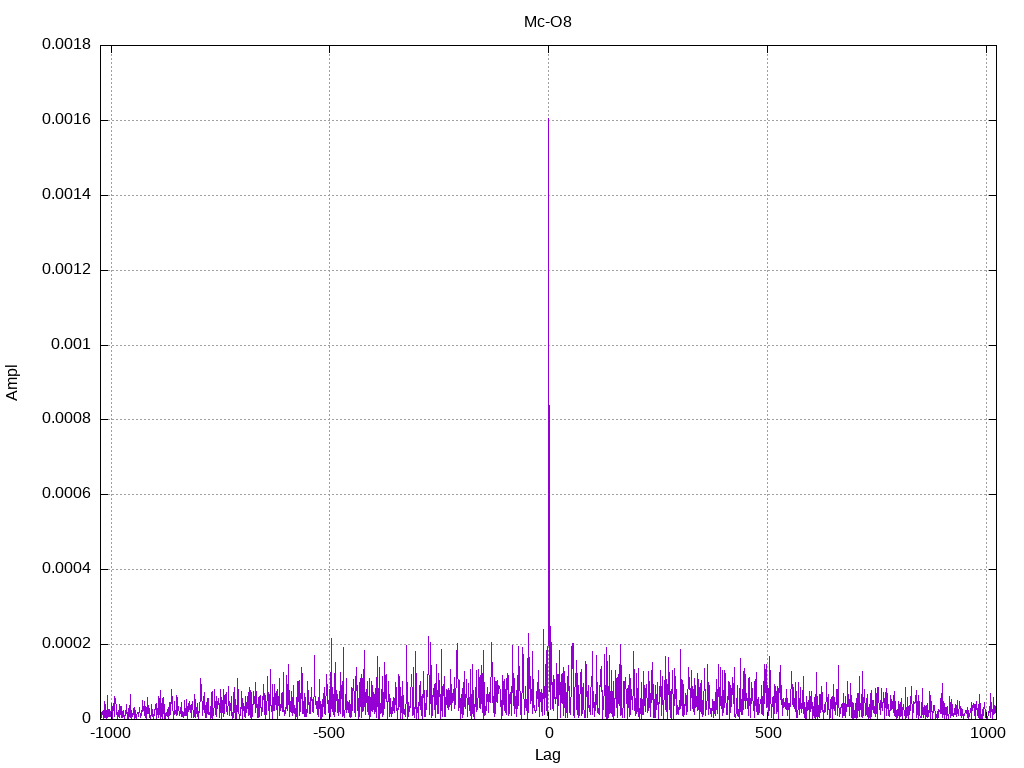
Task: Click the 0.0006 y-axis tick label
Action: [66, 494]
